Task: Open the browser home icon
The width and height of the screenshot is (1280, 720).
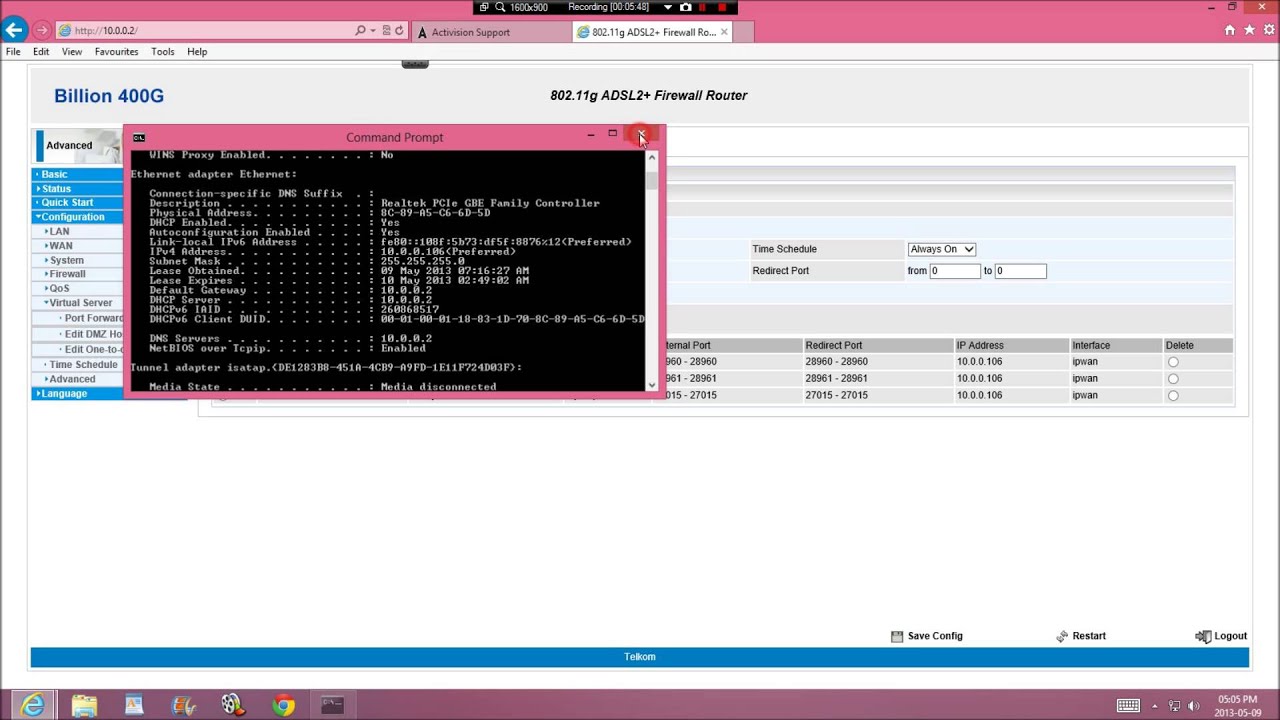Action: pos(1229,31)
